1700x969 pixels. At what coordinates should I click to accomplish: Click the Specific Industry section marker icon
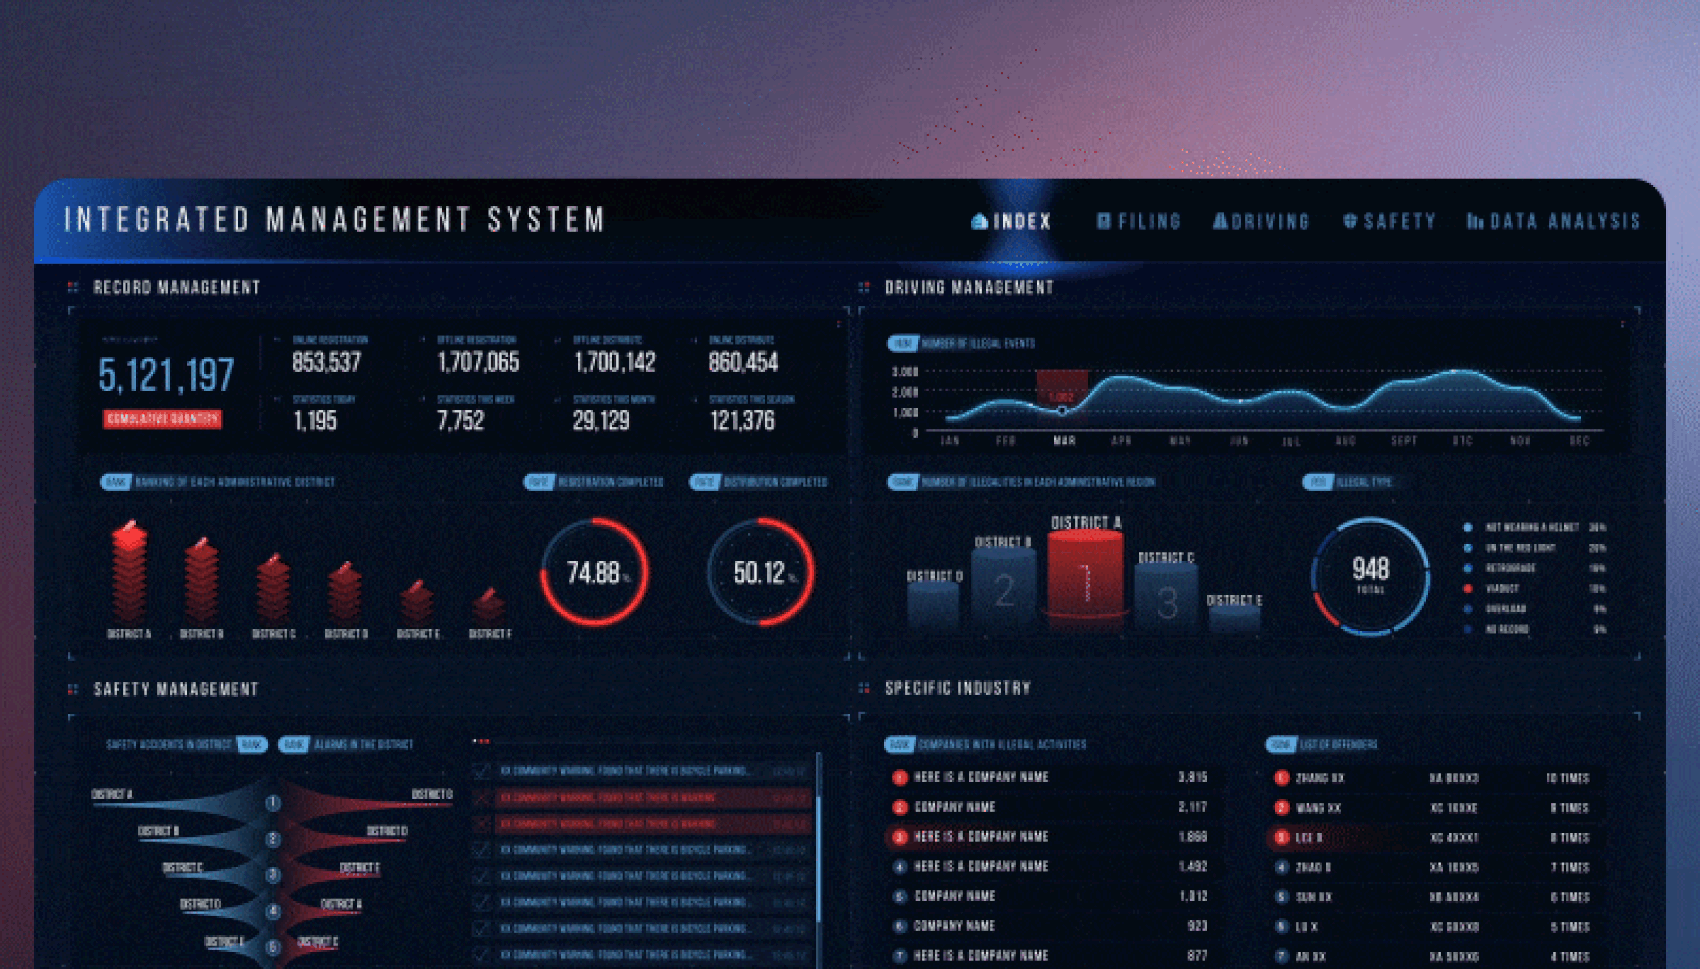tap(864, 688)
